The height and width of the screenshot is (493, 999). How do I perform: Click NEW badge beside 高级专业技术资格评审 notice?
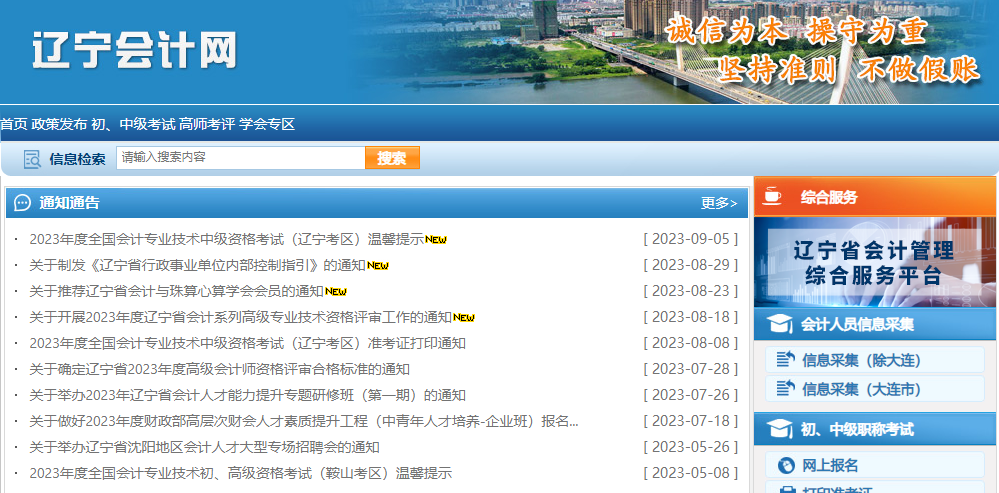click(x=464, y=318)
